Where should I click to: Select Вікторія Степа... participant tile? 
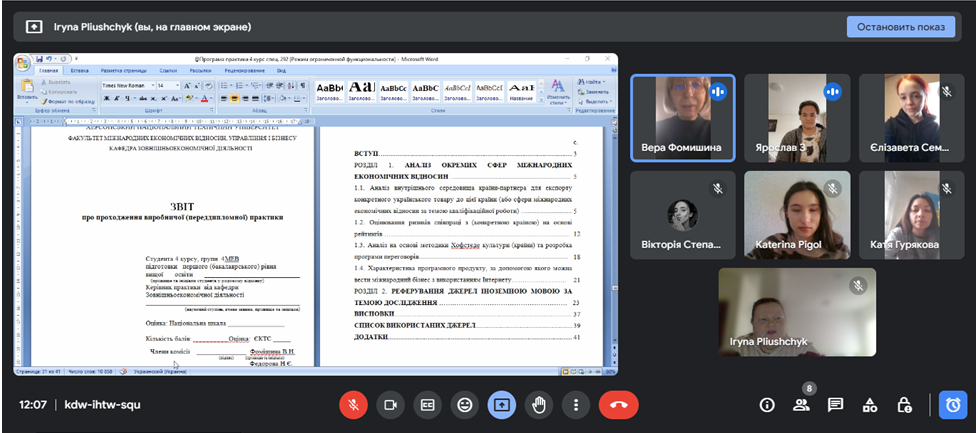(683, 215)
